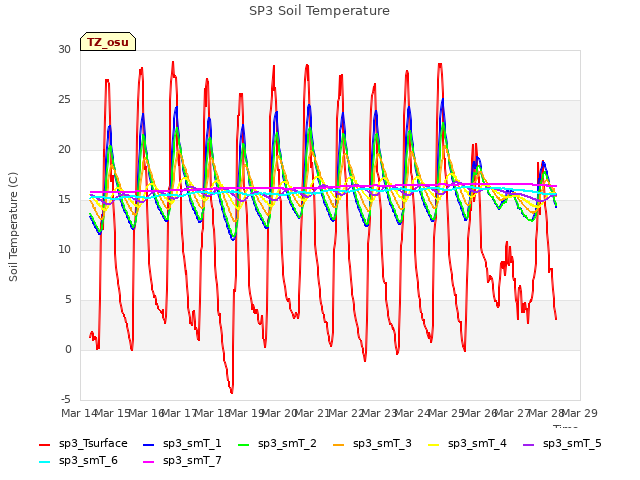Click the green sp3_smT_2 legend color marker

pyautogui.click(x=243, y=444)
